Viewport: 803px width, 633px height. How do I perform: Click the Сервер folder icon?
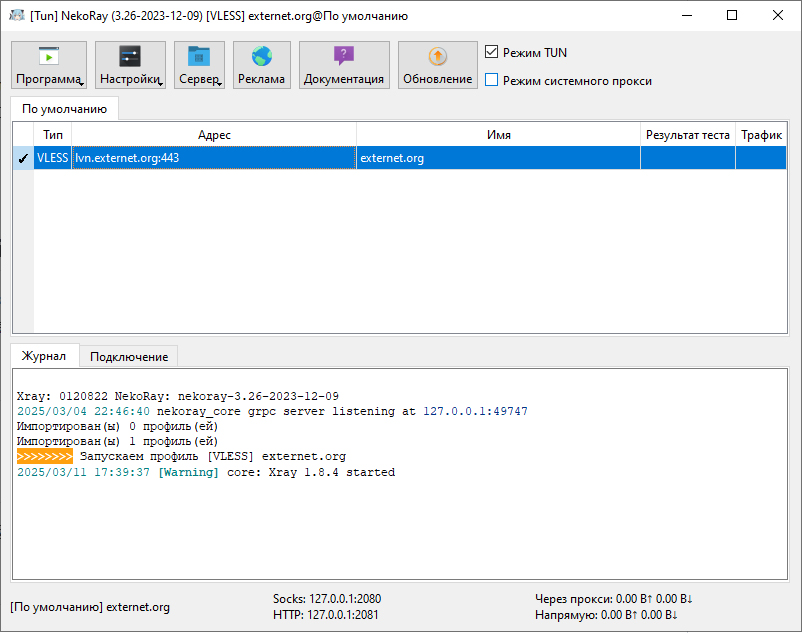click(199, 57)
